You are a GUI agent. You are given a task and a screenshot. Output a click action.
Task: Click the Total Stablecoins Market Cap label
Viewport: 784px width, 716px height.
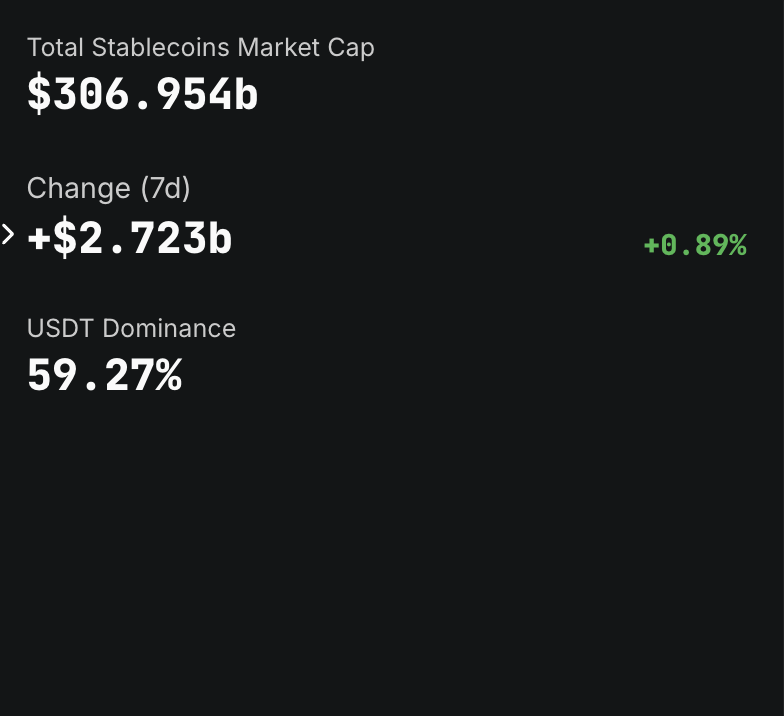pos(200,47)
